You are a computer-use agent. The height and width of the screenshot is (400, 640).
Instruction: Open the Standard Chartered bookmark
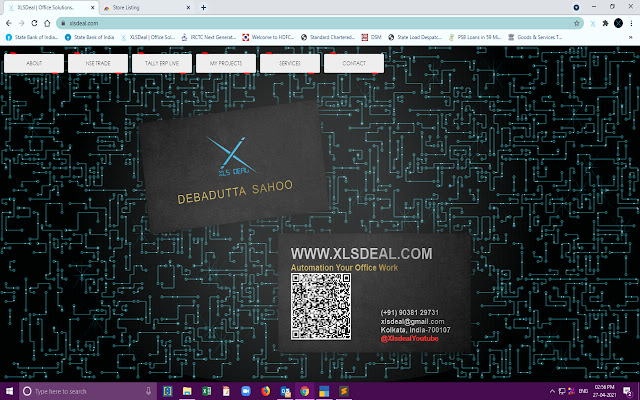(x=327, y=37)
